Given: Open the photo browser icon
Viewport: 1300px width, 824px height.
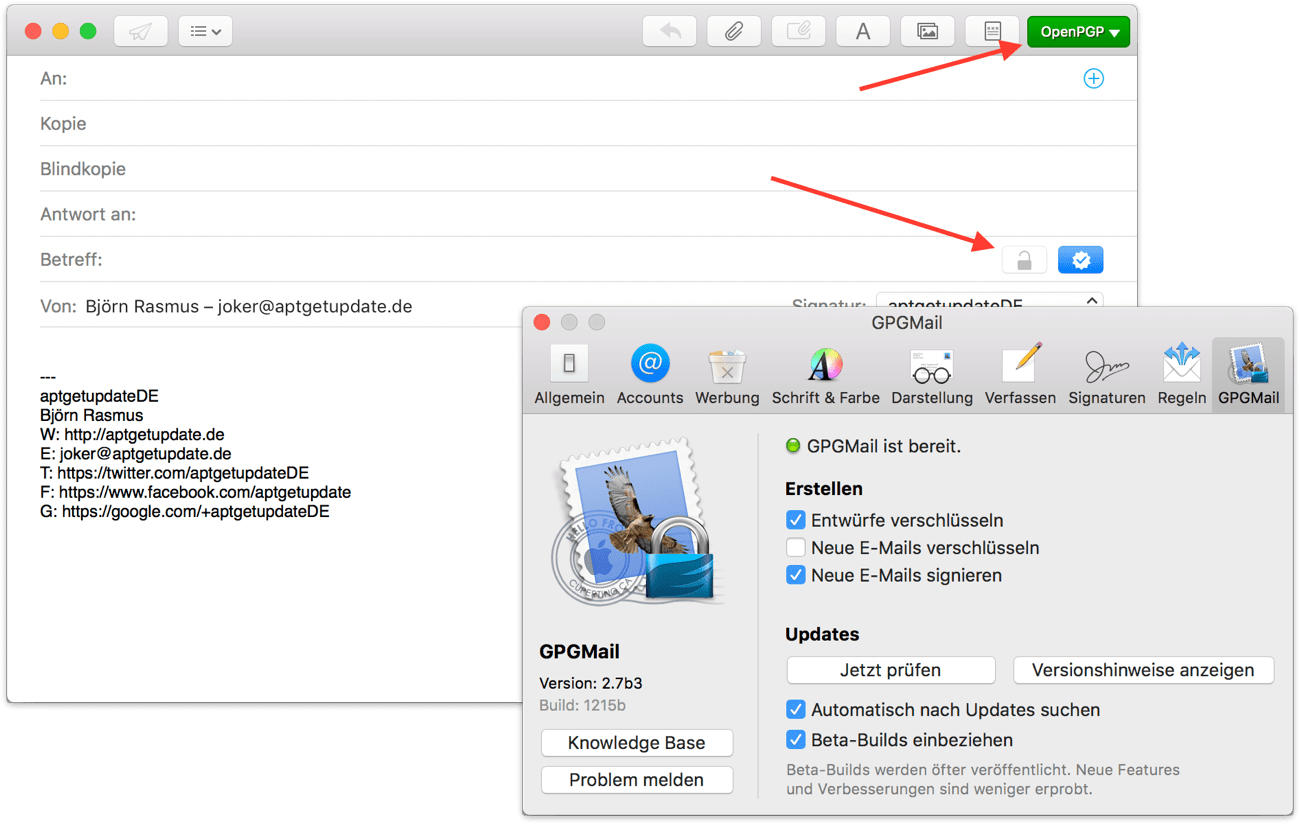Looking at the screenshot, I should point(927,31).
